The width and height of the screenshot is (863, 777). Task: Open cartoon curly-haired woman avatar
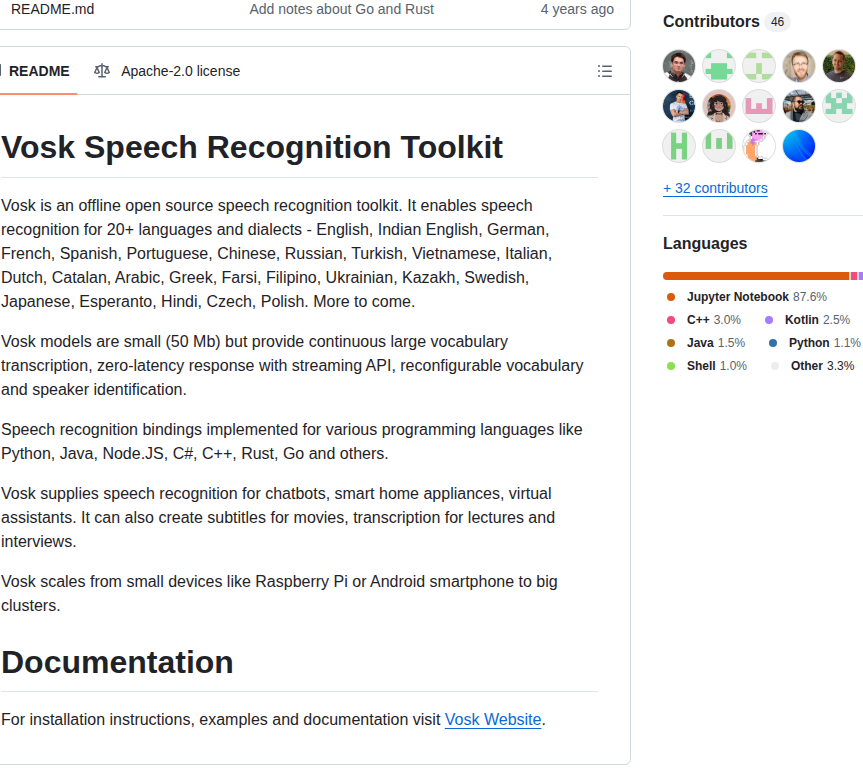[x=719, y=106]
